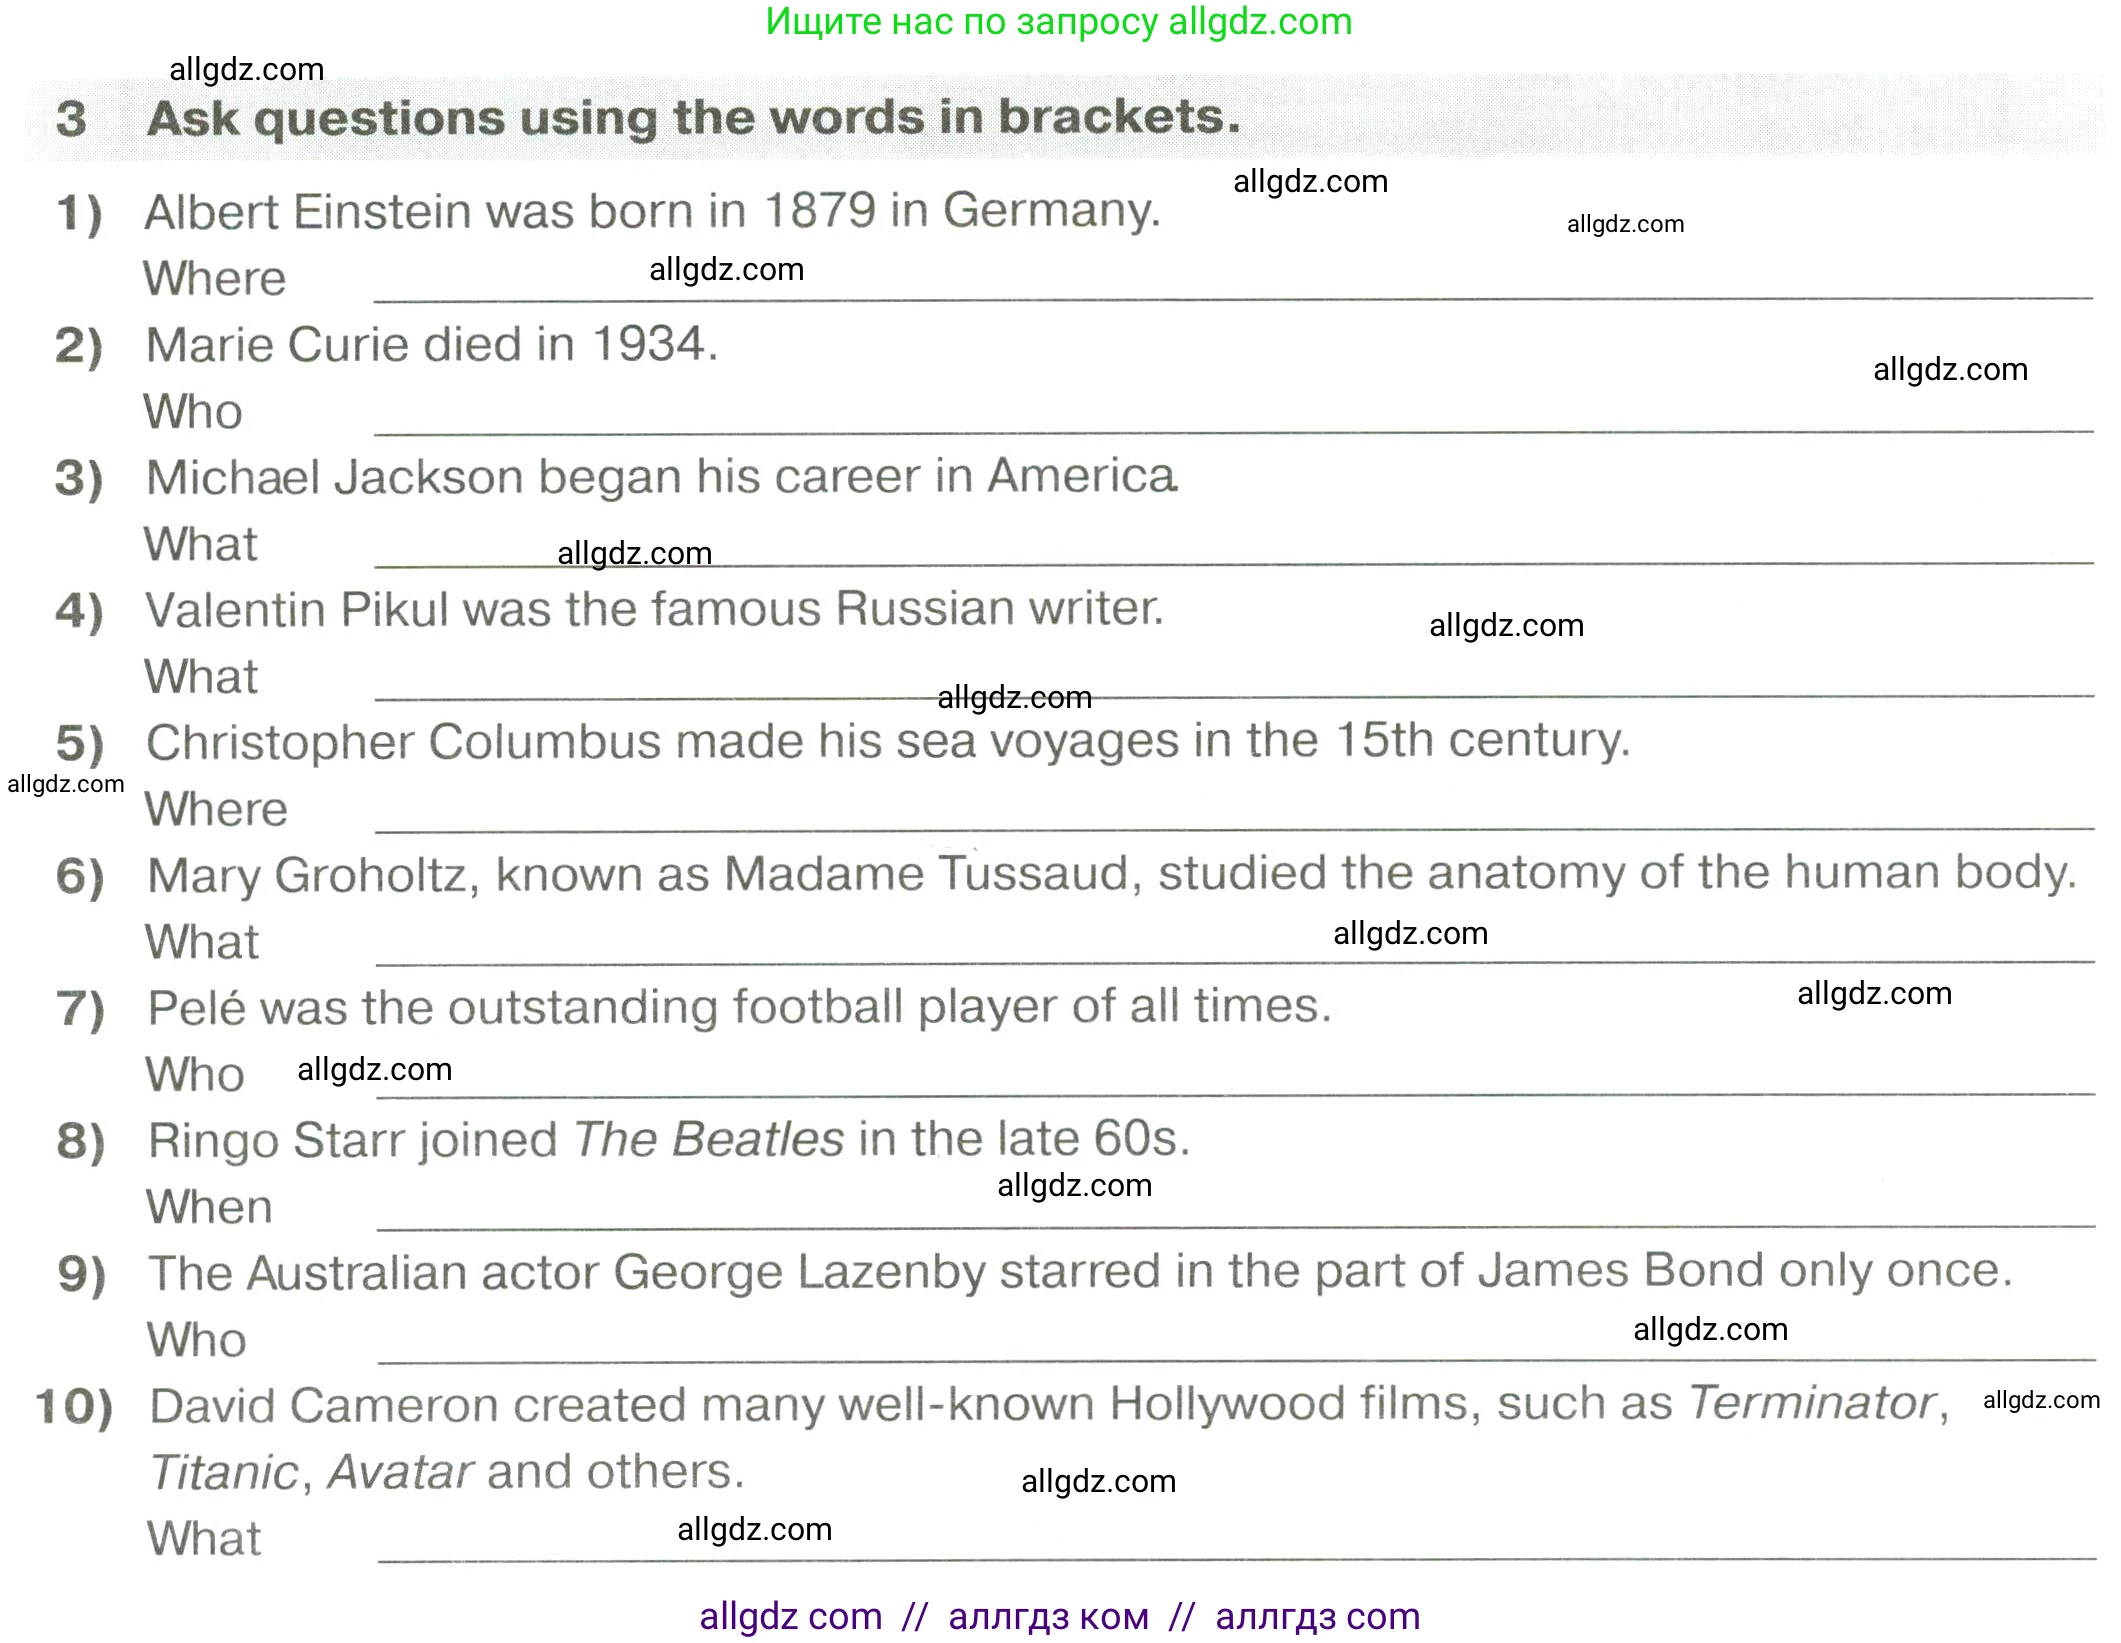Click the sentence "Marie Curie died in 1934"
Viewport: 2121px width, 1643px height.
pyautogui.click(x=432, y=344)
